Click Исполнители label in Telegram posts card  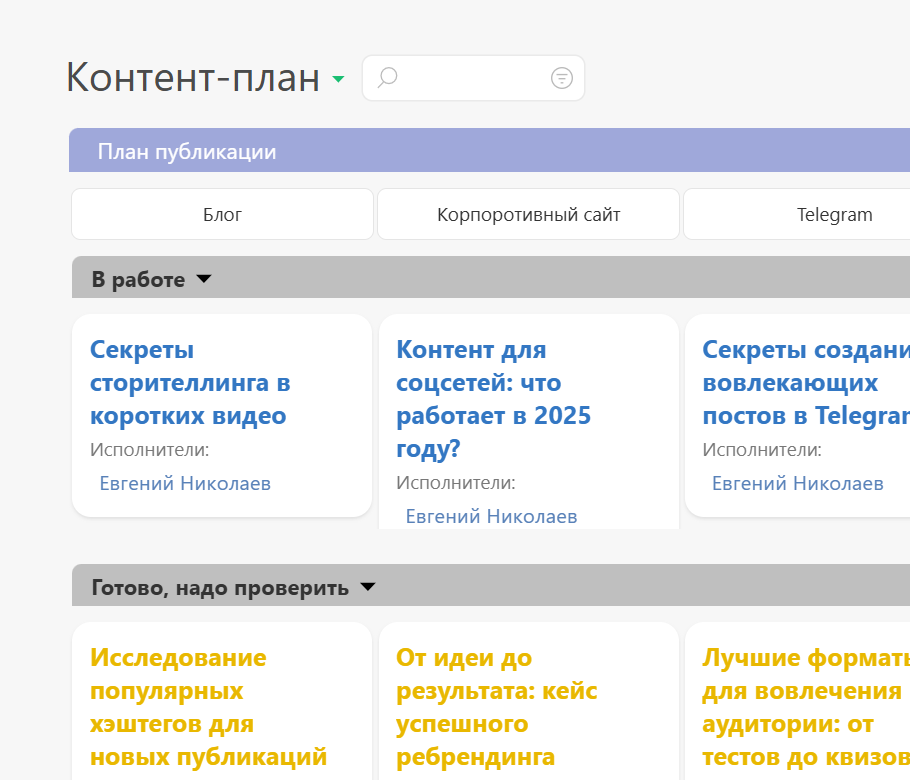coord(762,449)
